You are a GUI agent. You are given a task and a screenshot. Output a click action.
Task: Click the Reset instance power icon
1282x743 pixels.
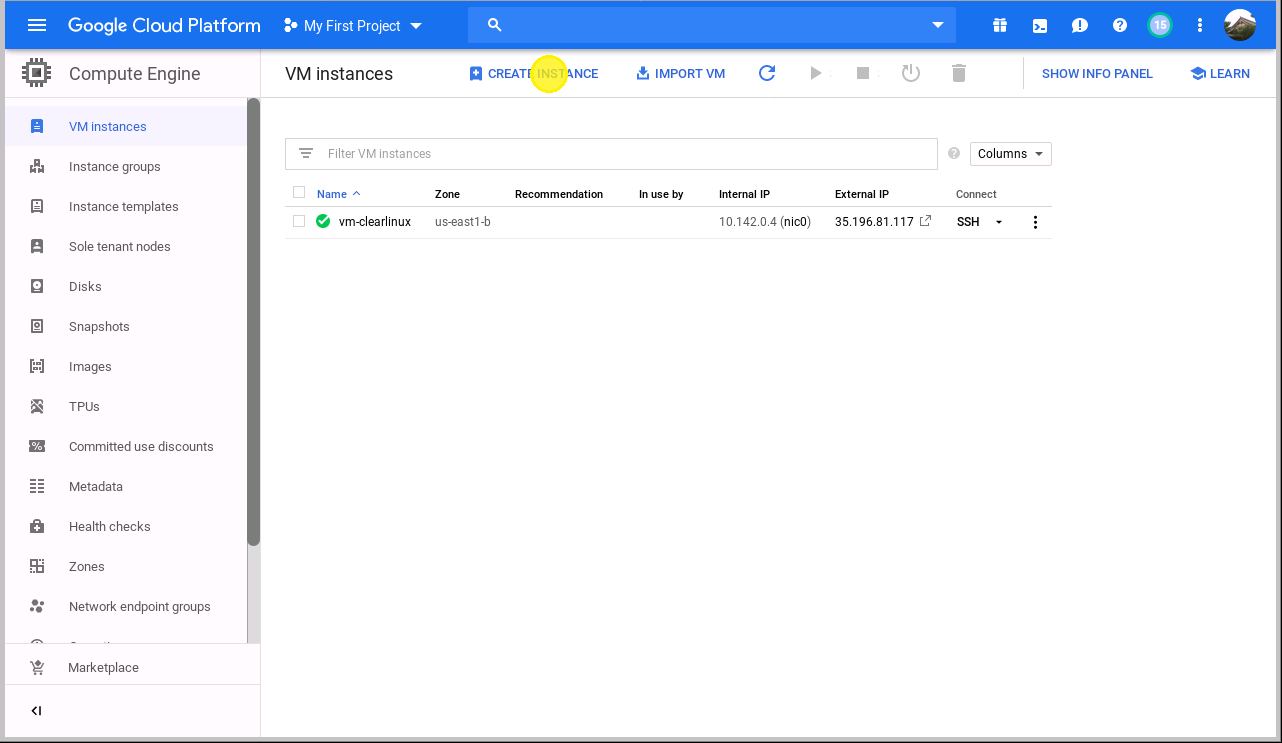911,73
